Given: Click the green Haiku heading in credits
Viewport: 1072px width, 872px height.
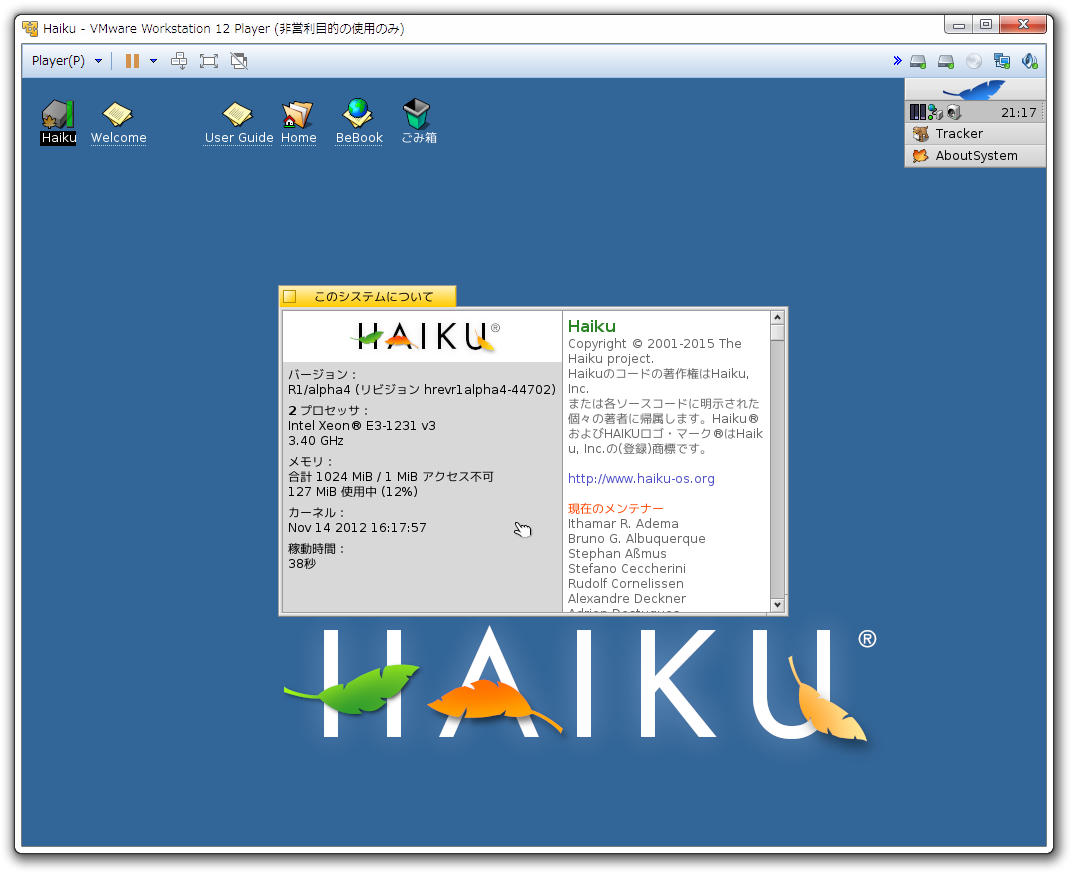Looking at the screenshot, I should (x=591, y=326).
